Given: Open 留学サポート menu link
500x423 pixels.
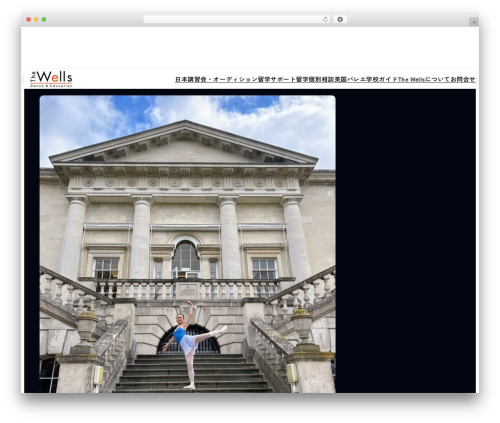Looking at the screenshot, I should (277, 79).
